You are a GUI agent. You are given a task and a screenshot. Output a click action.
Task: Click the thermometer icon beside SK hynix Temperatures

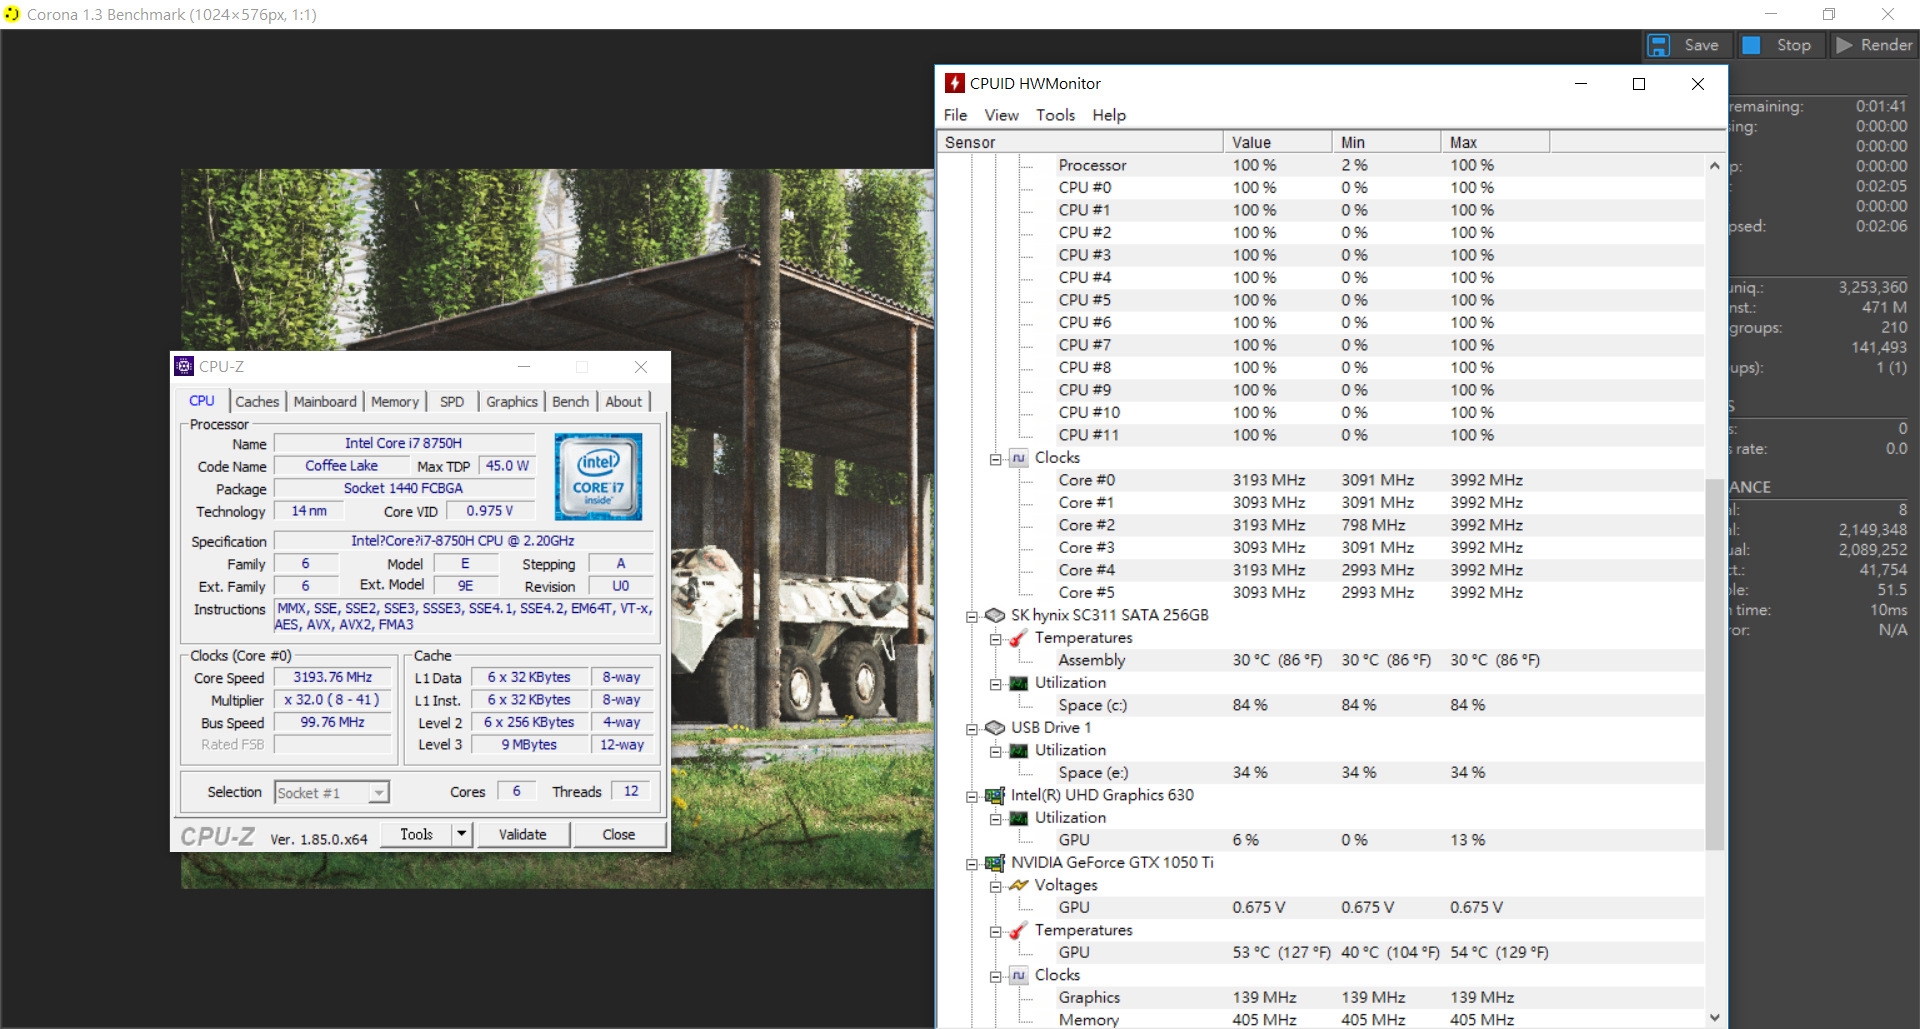[1019, 637]
